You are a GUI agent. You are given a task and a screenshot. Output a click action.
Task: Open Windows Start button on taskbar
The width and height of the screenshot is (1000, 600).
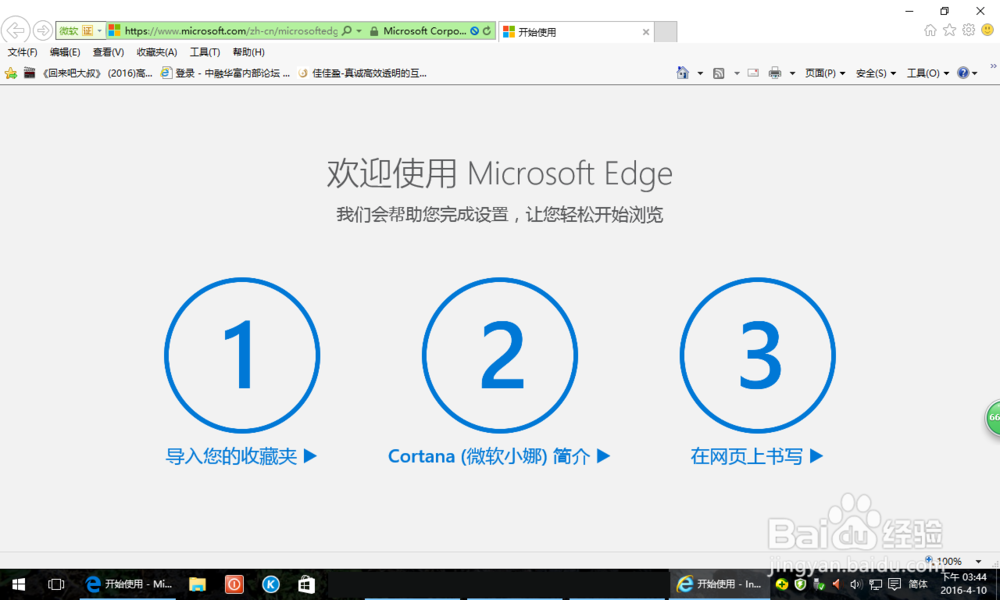pos(18,584)
